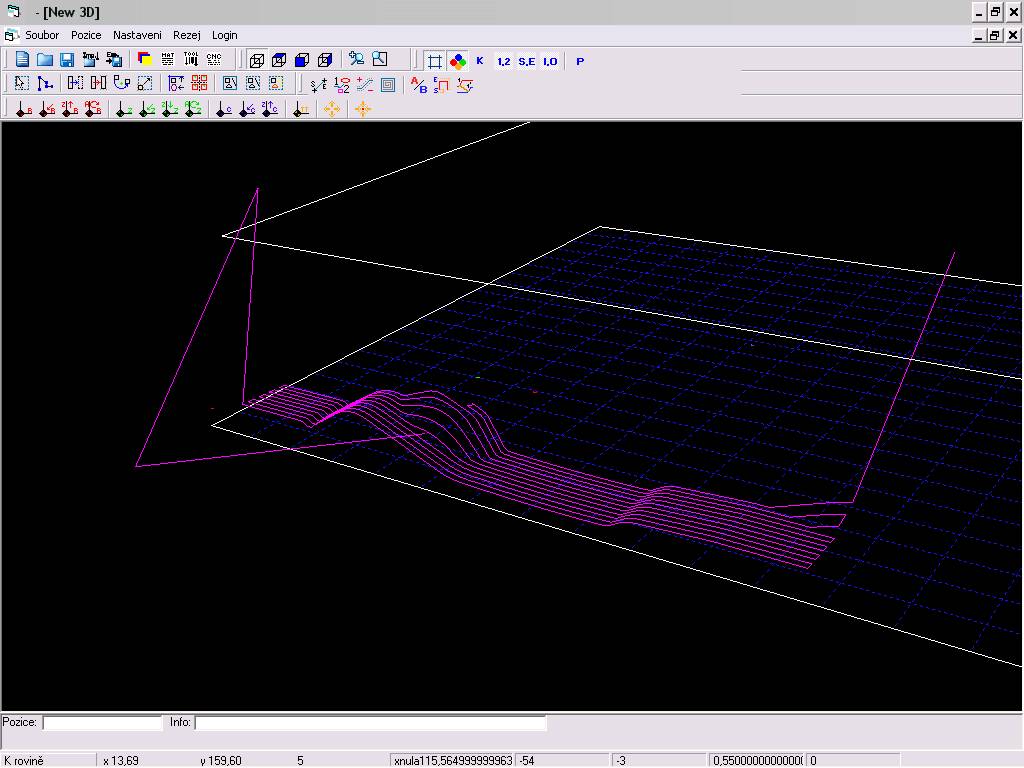Image resolution: width=1024 pixels, height=768 pixels.
Task: Click the P toolbar button
Action: coord(580,61)
